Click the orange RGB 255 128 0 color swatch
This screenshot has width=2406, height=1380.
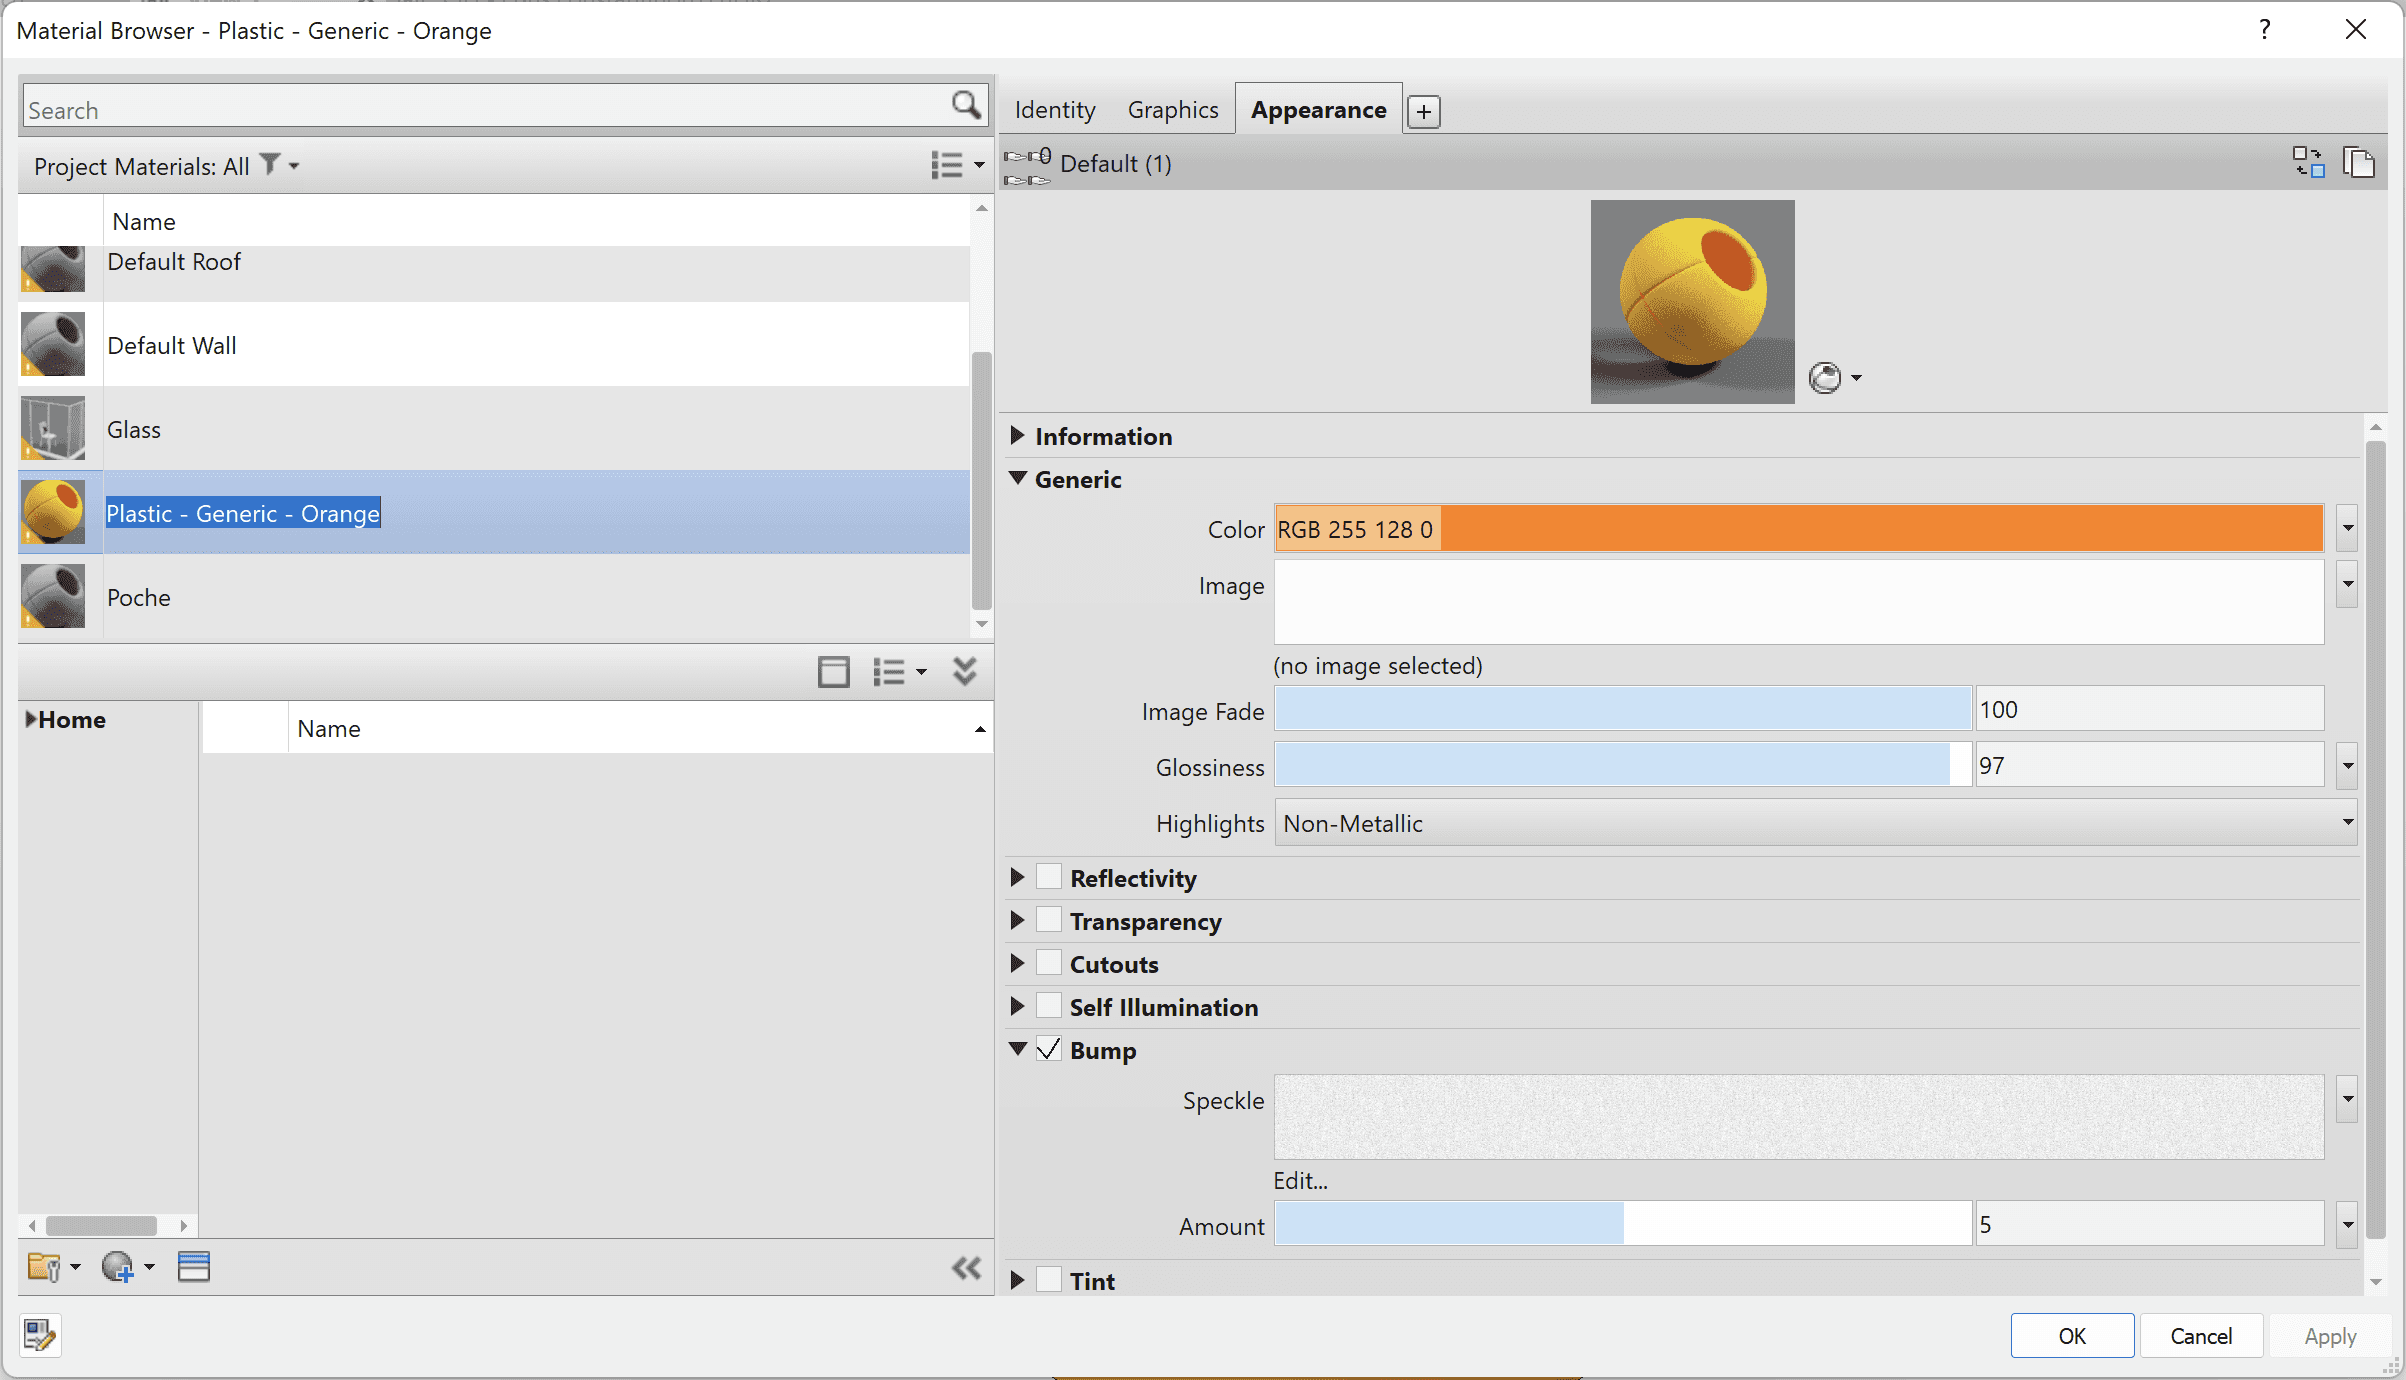tap(1800, 528)
